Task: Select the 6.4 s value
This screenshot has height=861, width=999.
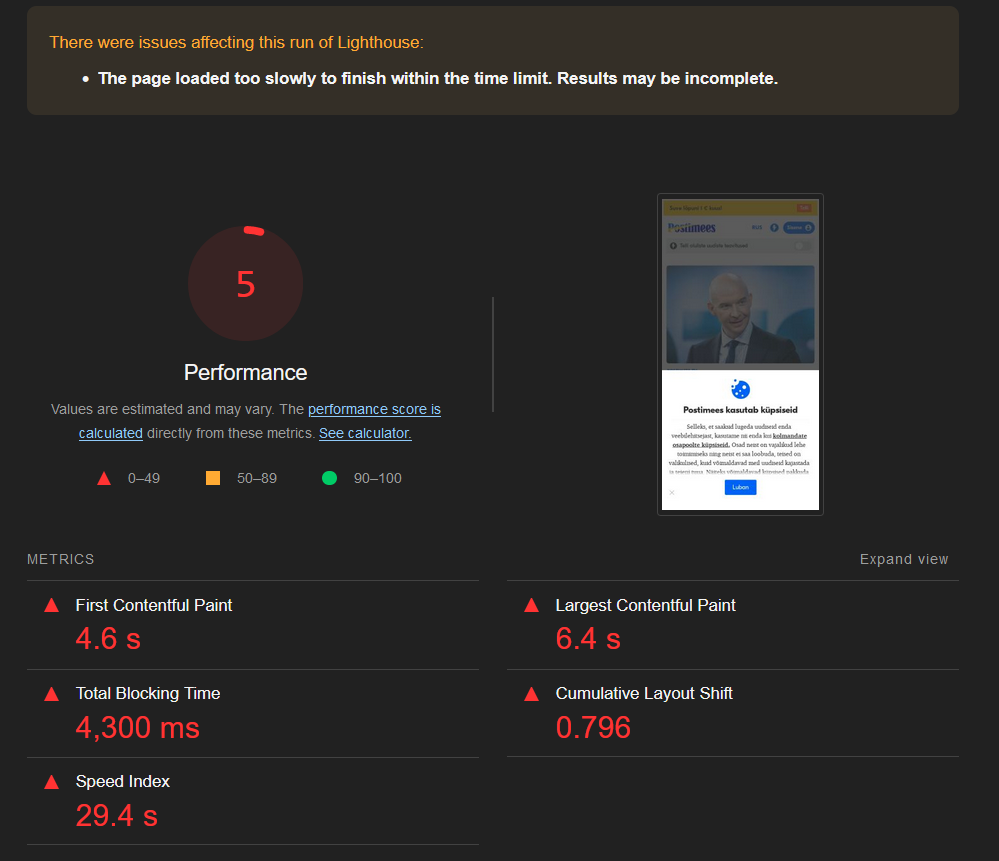Action: pos(588,639)
